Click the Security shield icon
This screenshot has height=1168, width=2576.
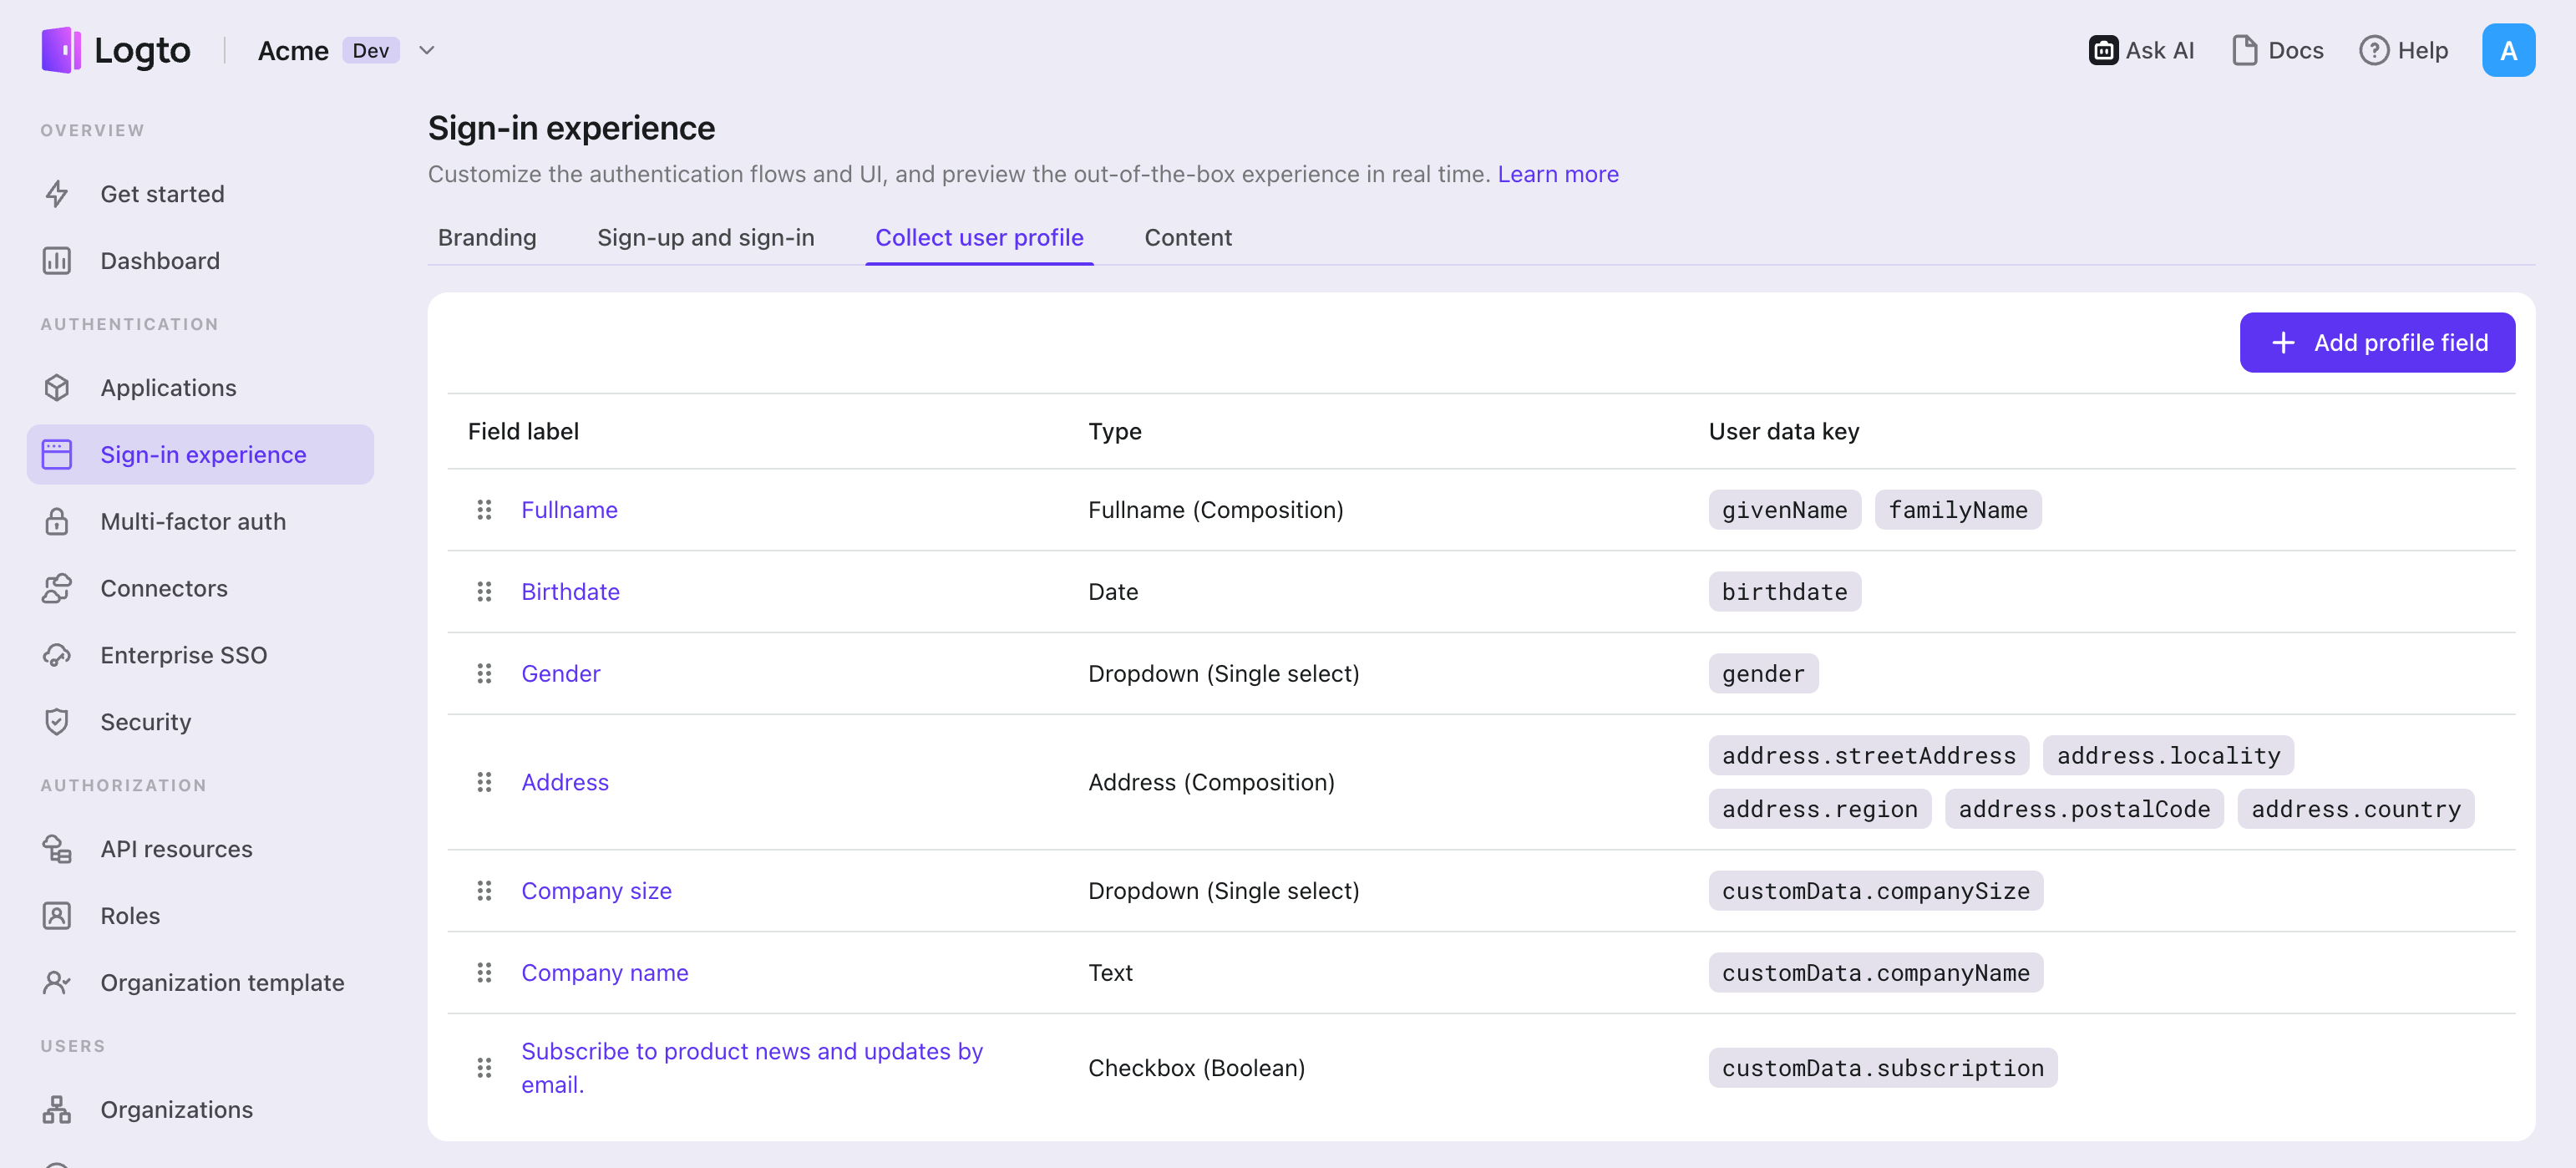(x=57, y=722)
